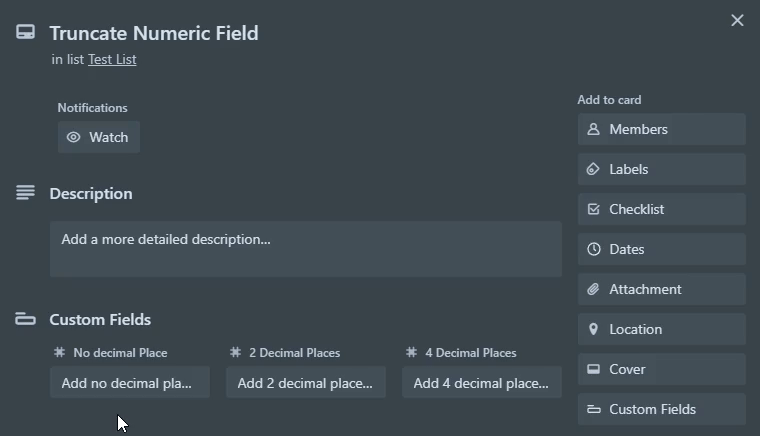Click the eye icon in Watch
Viewport: 760px width, 436px height.
pos(73,137)
